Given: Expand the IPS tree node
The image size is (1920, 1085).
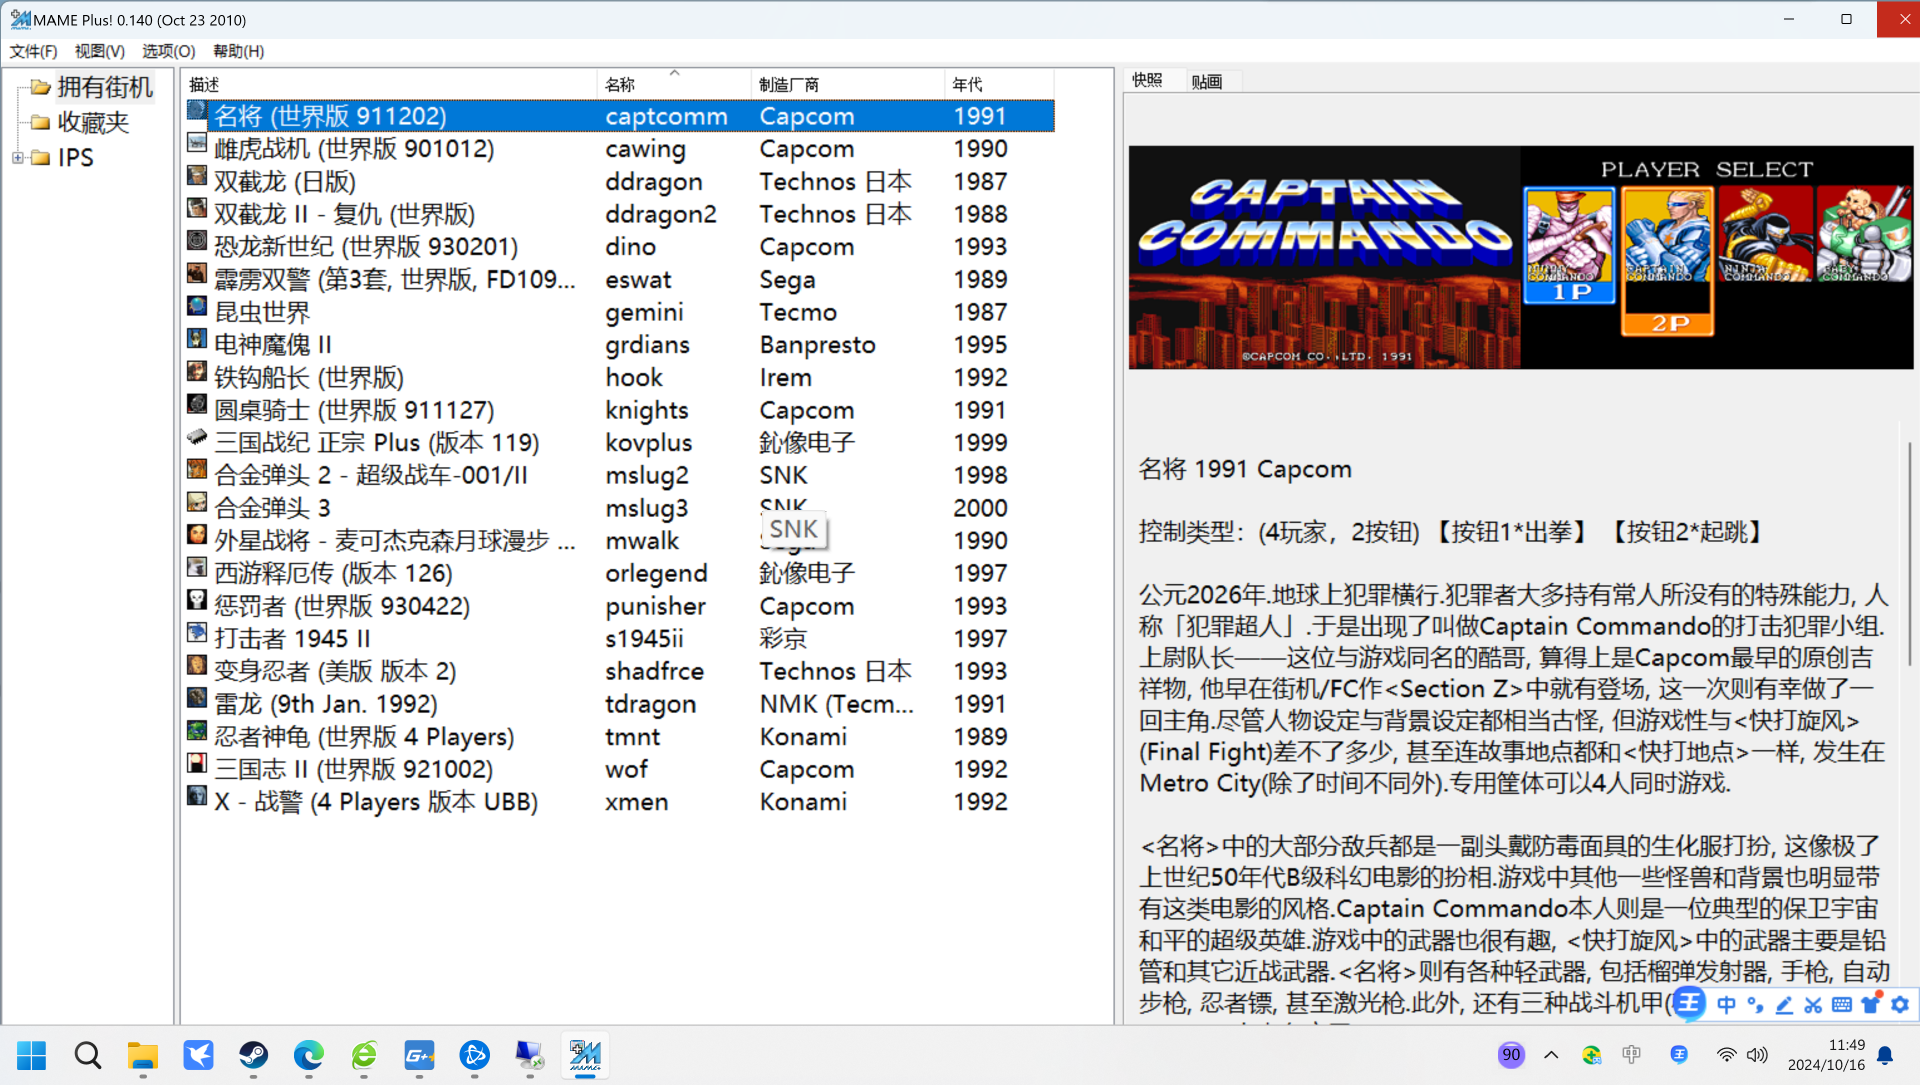Looking at the screenshot, I should [x=17, y=158].
